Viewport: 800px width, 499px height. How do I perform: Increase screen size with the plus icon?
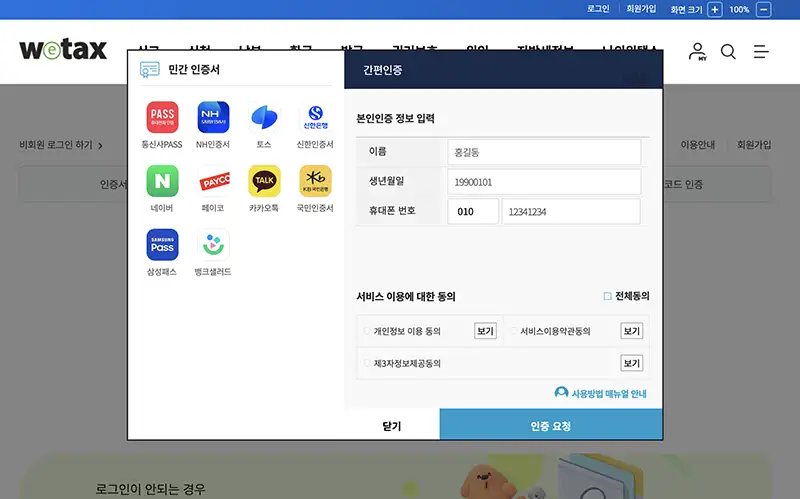[715, 10]
